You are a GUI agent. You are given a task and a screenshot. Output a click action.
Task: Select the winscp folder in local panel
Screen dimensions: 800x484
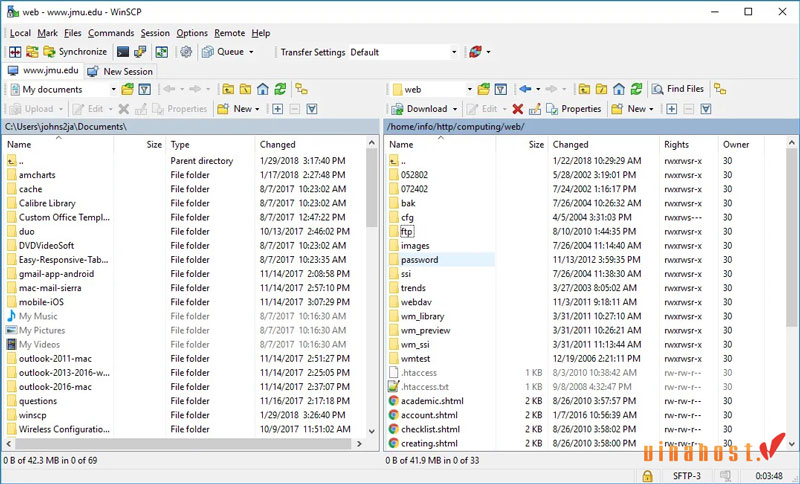[x=32, y=416]
